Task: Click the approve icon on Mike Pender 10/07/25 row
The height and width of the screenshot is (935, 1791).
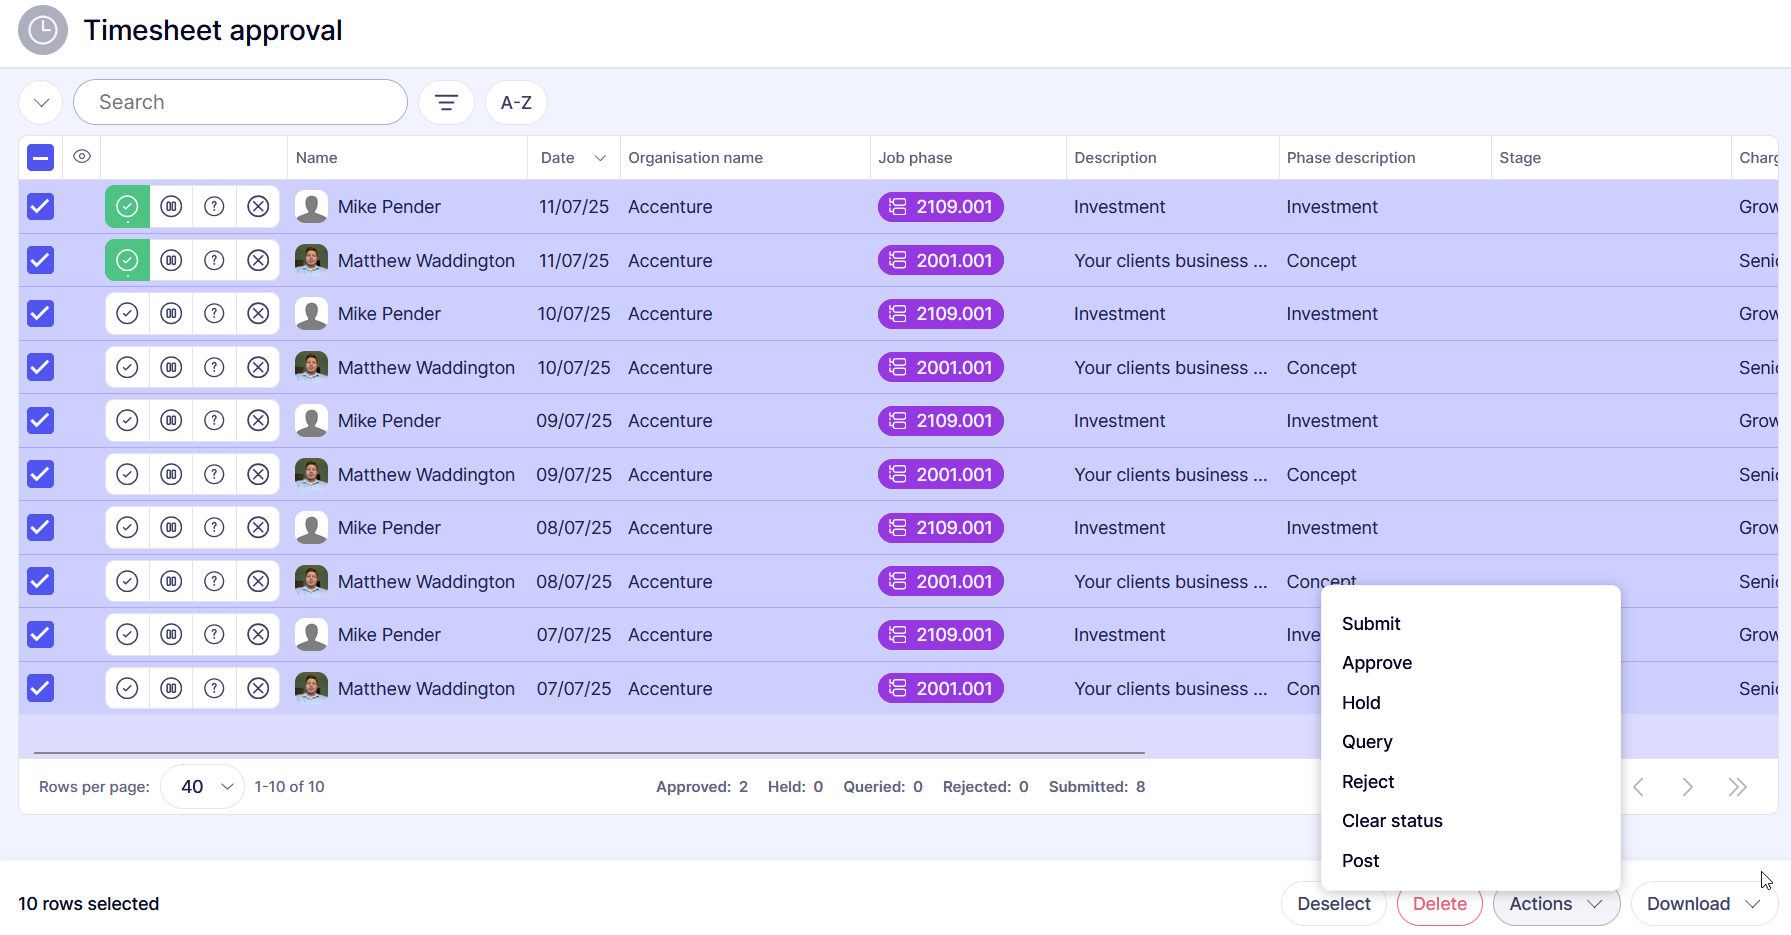Action: click(x=127, y=314)
